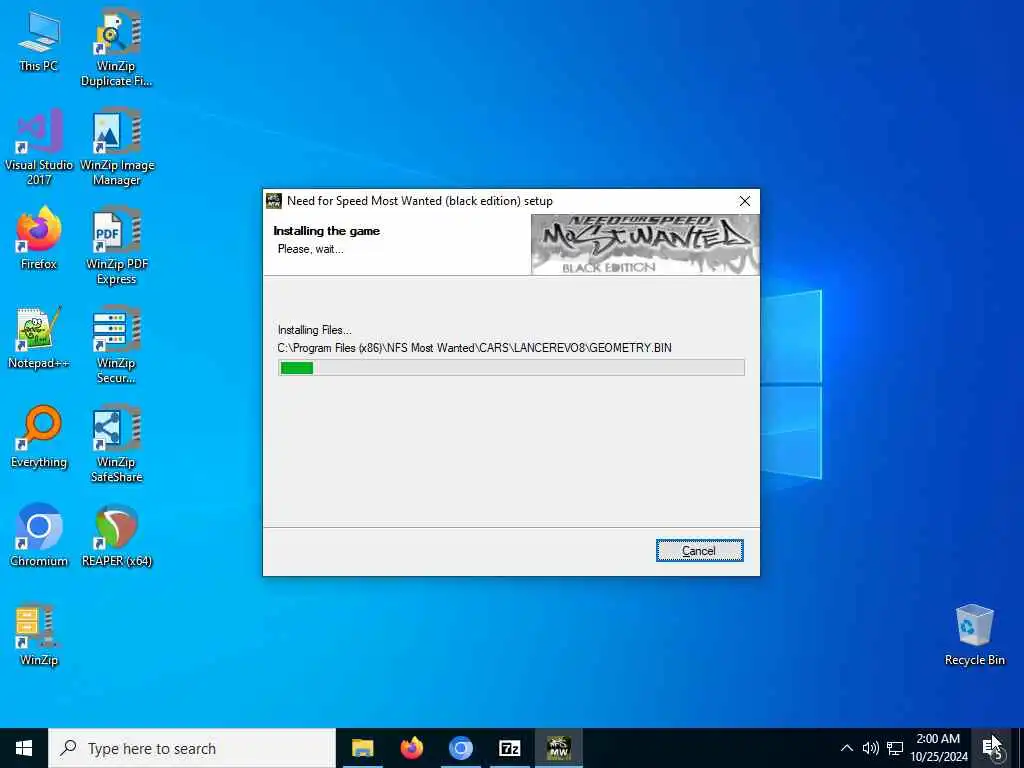This screenshot has height=768, width=1024.
Task: Show hidden system tray icons
Action: tap(846, 748)
